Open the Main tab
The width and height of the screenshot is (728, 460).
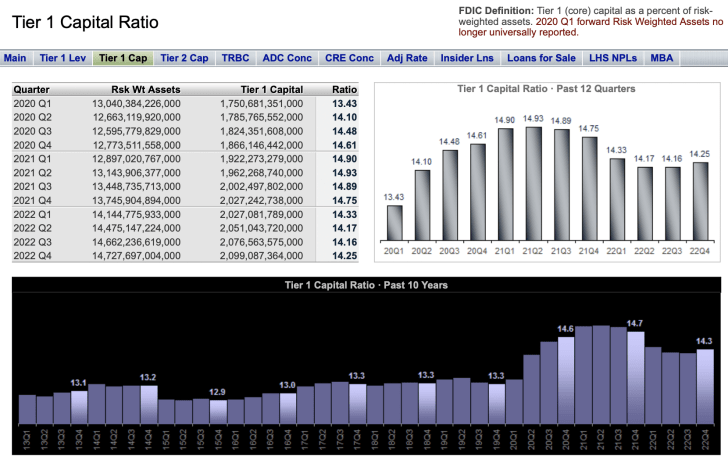[x=15, y=58]
